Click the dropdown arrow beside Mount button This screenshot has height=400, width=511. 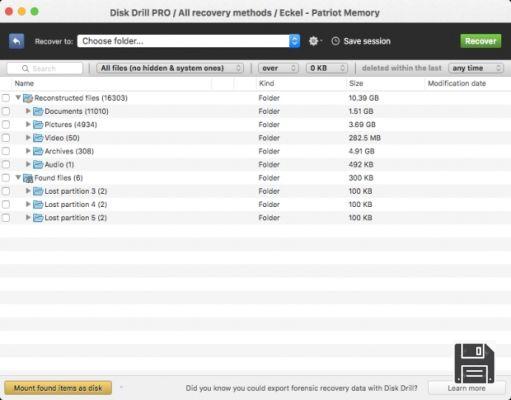tap(121, 387)
